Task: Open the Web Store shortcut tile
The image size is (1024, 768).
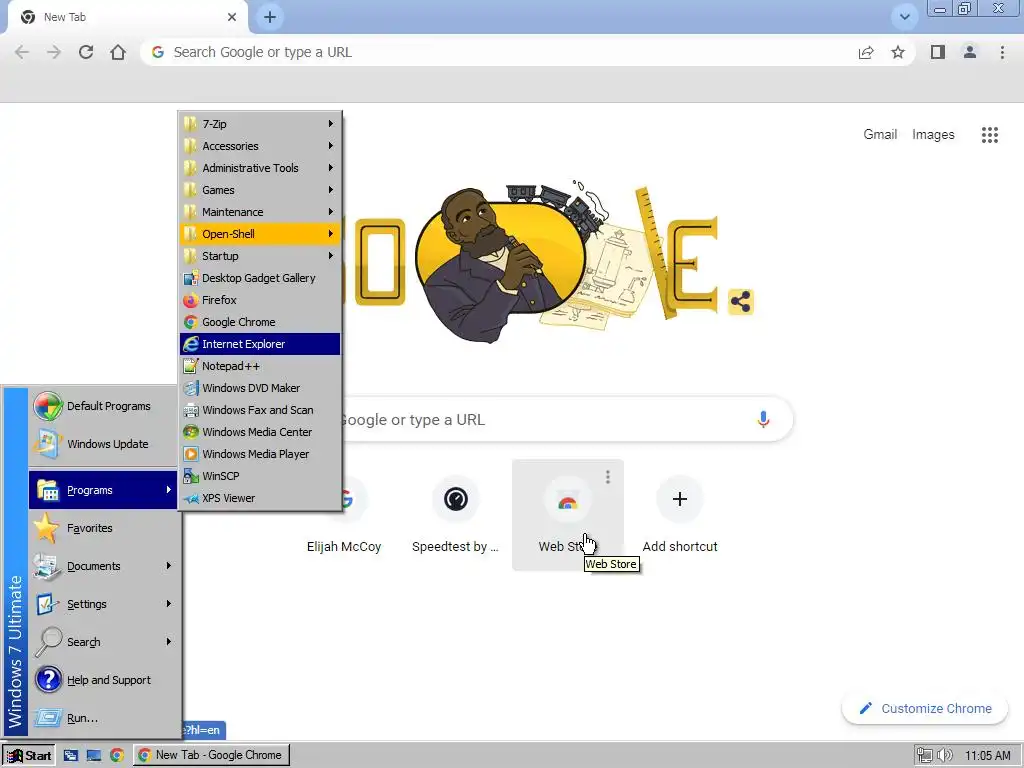Action: (568, 515)
